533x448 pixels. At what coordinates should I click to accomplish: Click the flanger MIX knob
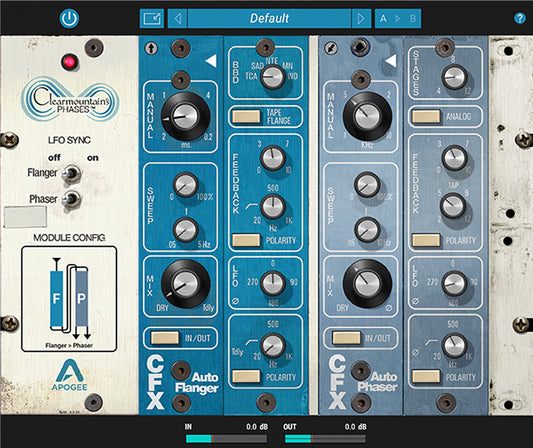point(185,284)
